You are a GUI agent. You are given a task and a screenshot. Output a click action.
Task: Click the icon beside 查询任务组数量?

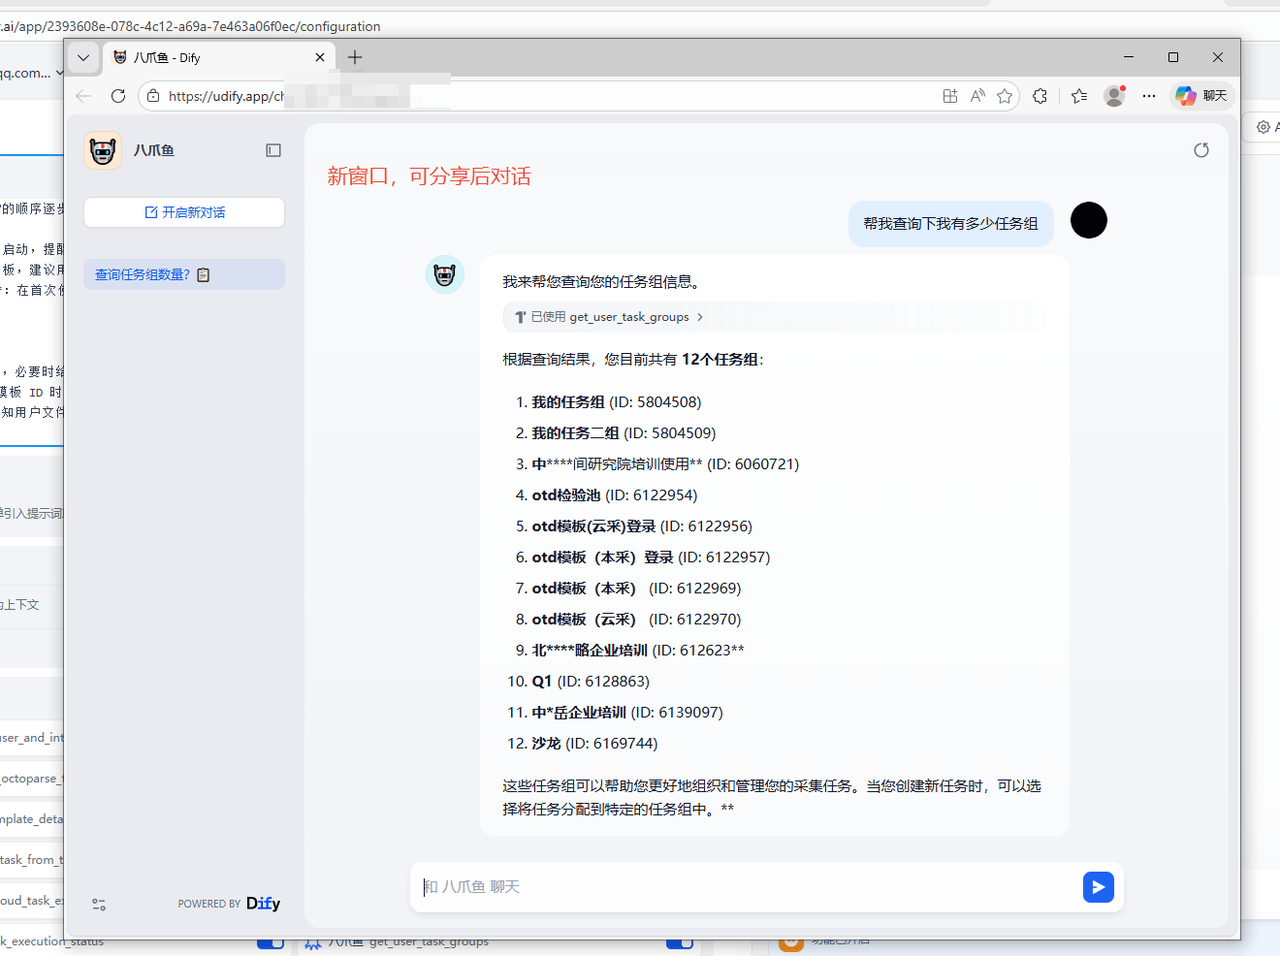click(x=204, y=275)
